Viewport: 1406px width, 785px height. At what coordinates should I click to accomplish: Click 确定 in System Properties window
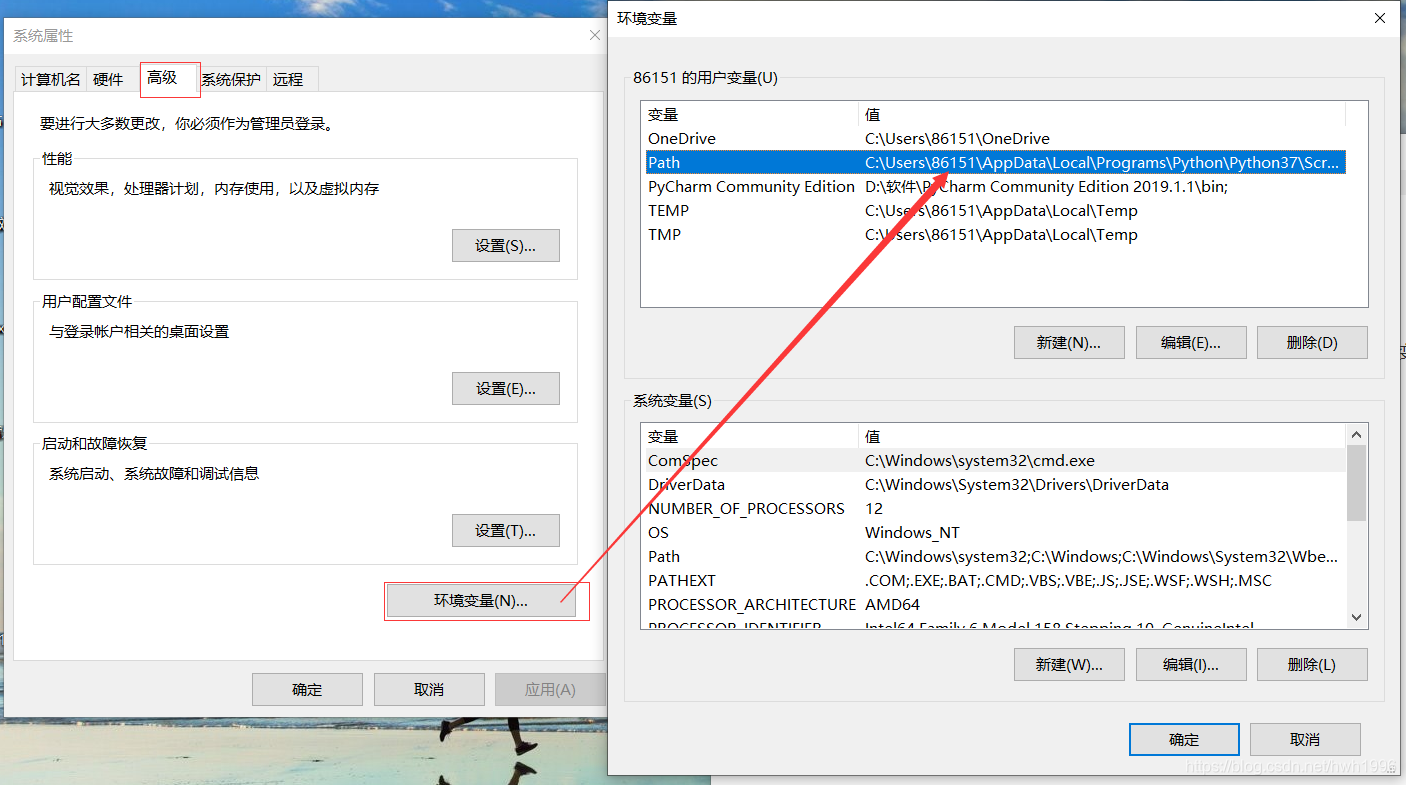coord(307,689)
